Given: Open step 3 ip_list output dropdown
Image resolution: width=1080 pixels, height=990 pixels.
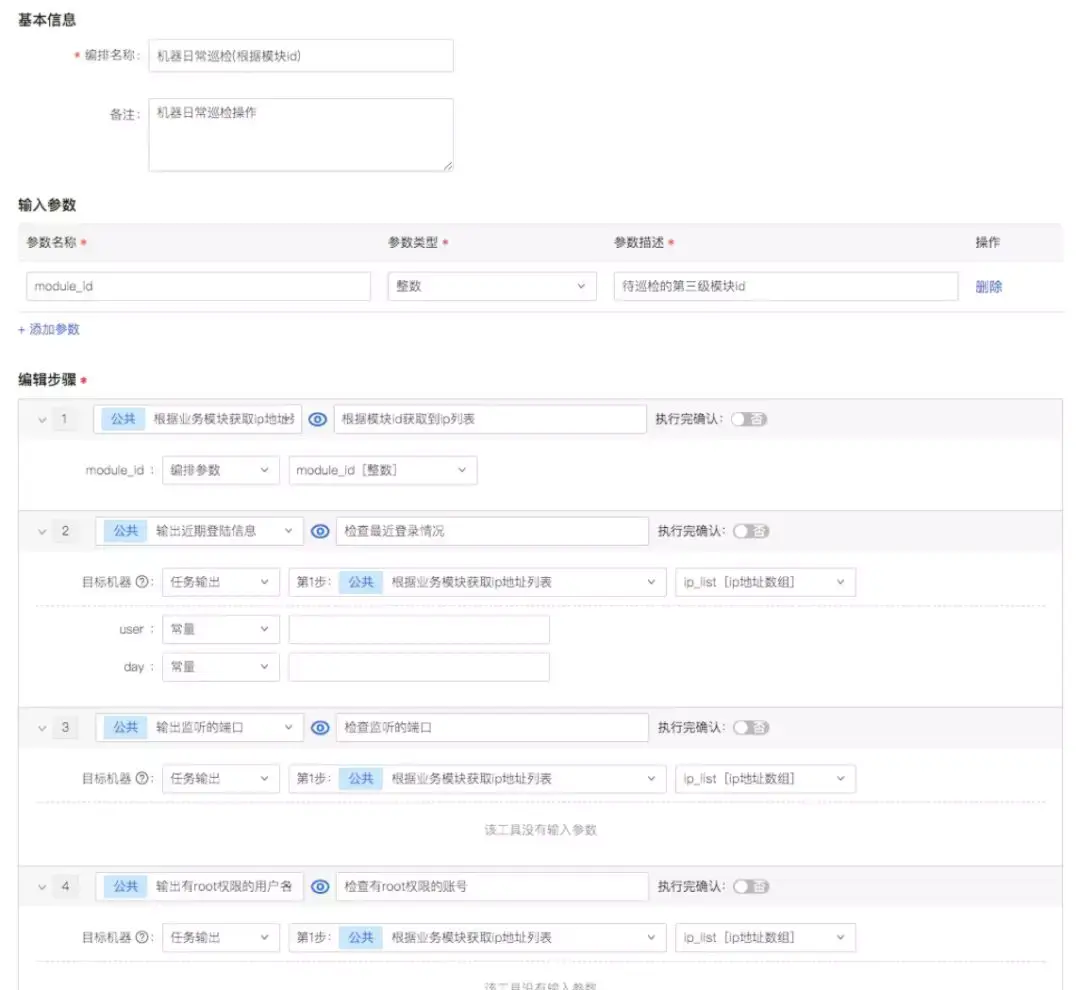Looking at the screenshot, I should (x=765, y=778).
